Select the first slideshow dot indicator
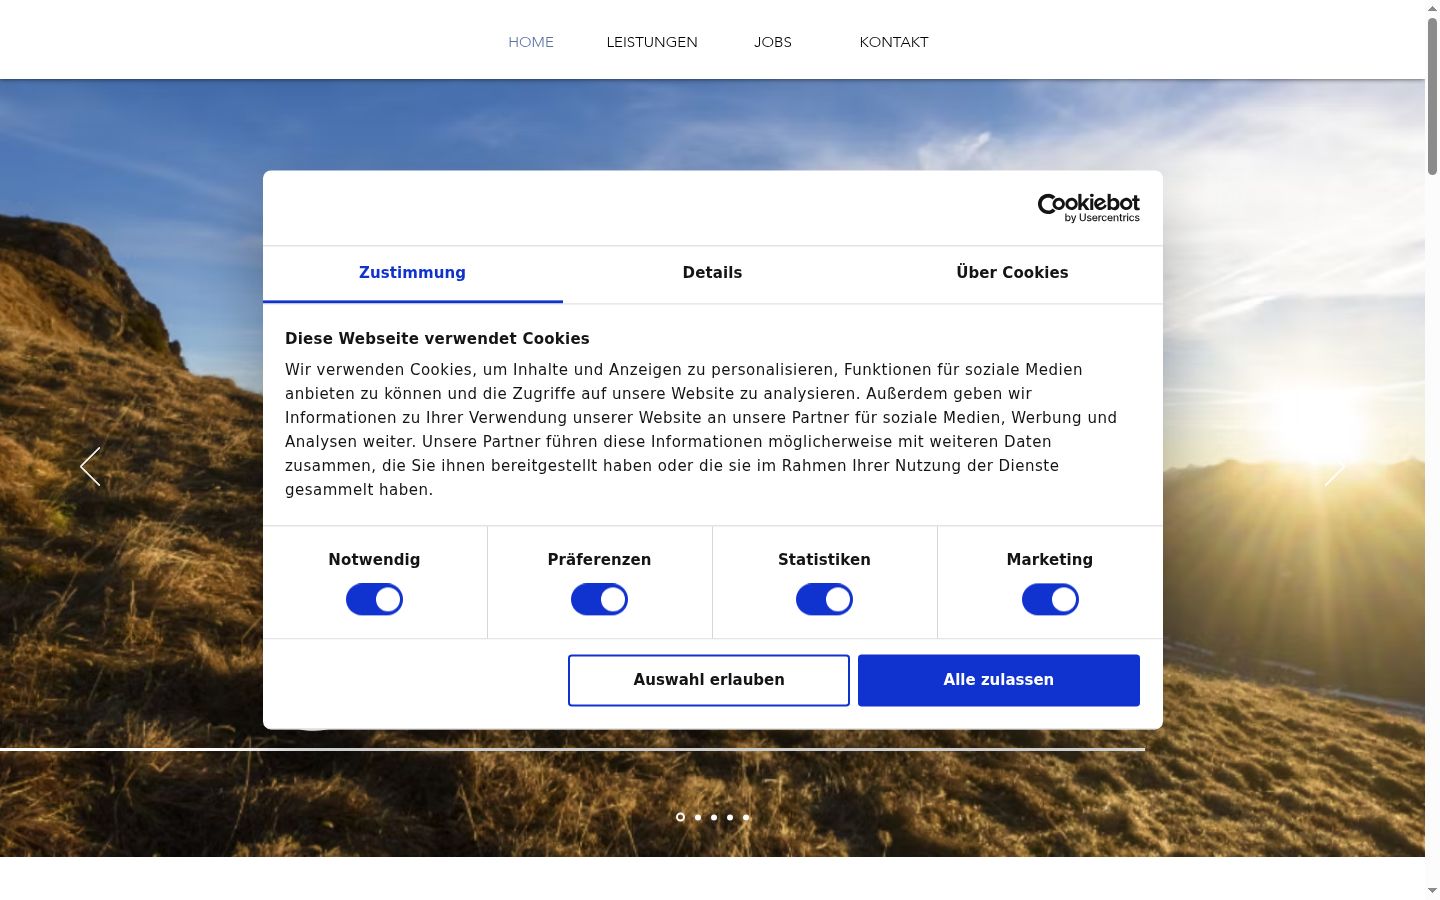This screenshot has width=1440, height=900. (x=681, y=817)
